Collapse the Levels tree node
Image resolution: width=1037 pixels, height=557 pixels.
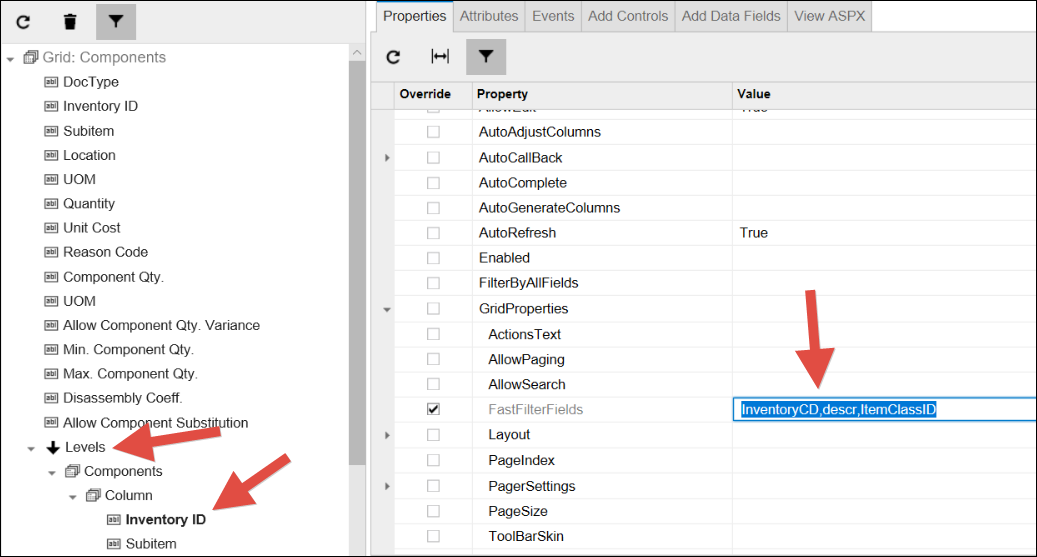pos(31,448)
